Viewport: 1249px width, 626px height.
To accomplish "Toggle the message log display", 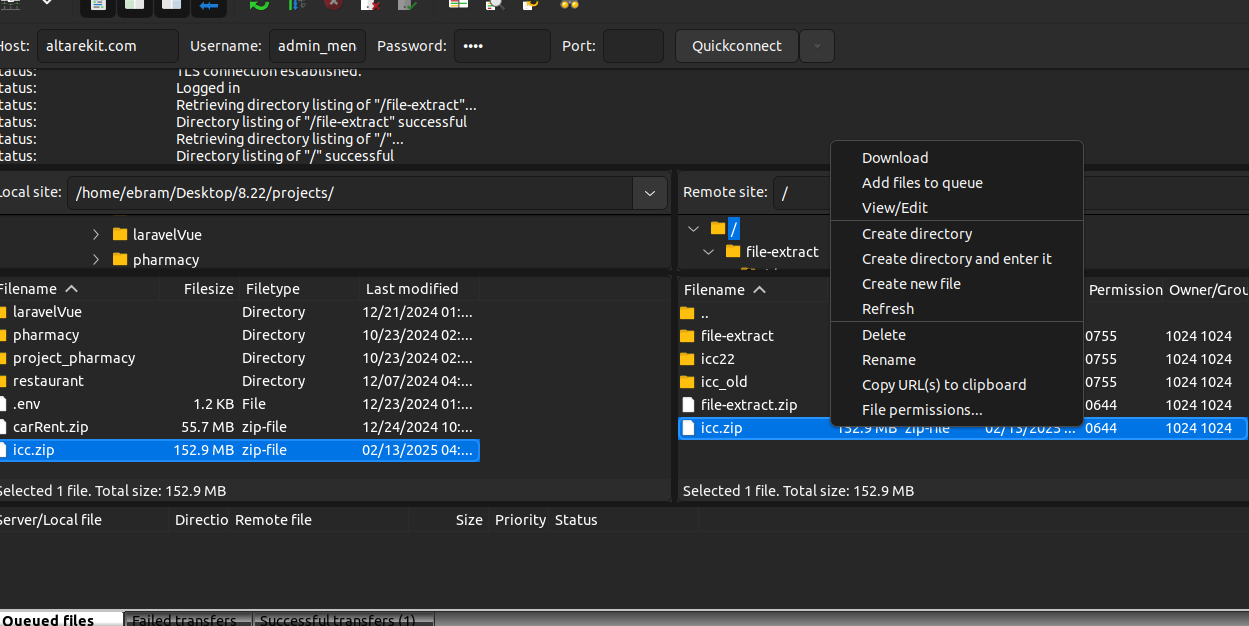I will 98,5.
